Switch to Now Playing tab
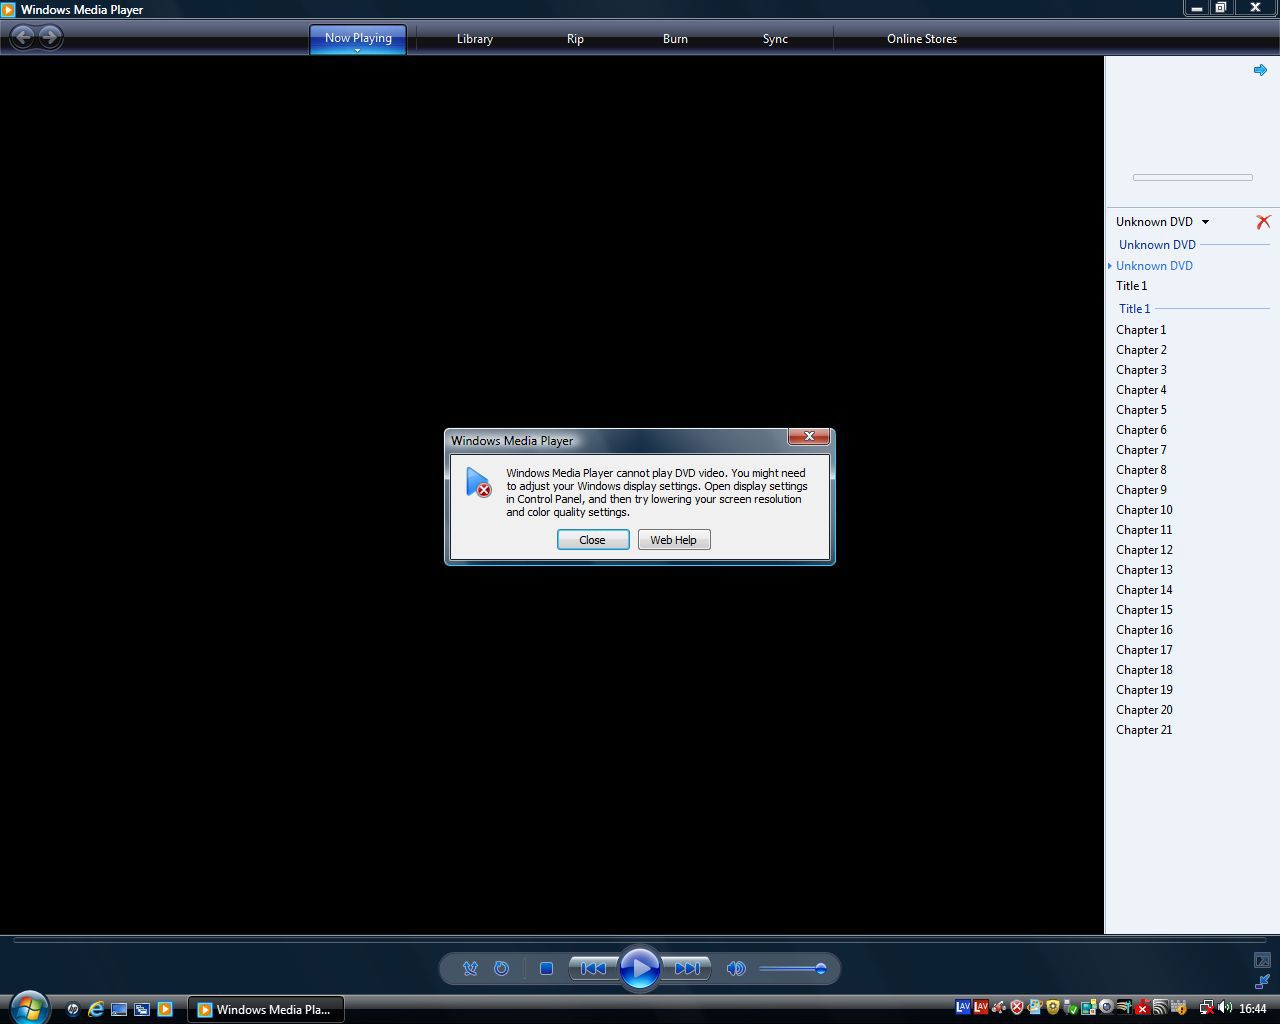The image size is (1280, 1024). point(358,38)
